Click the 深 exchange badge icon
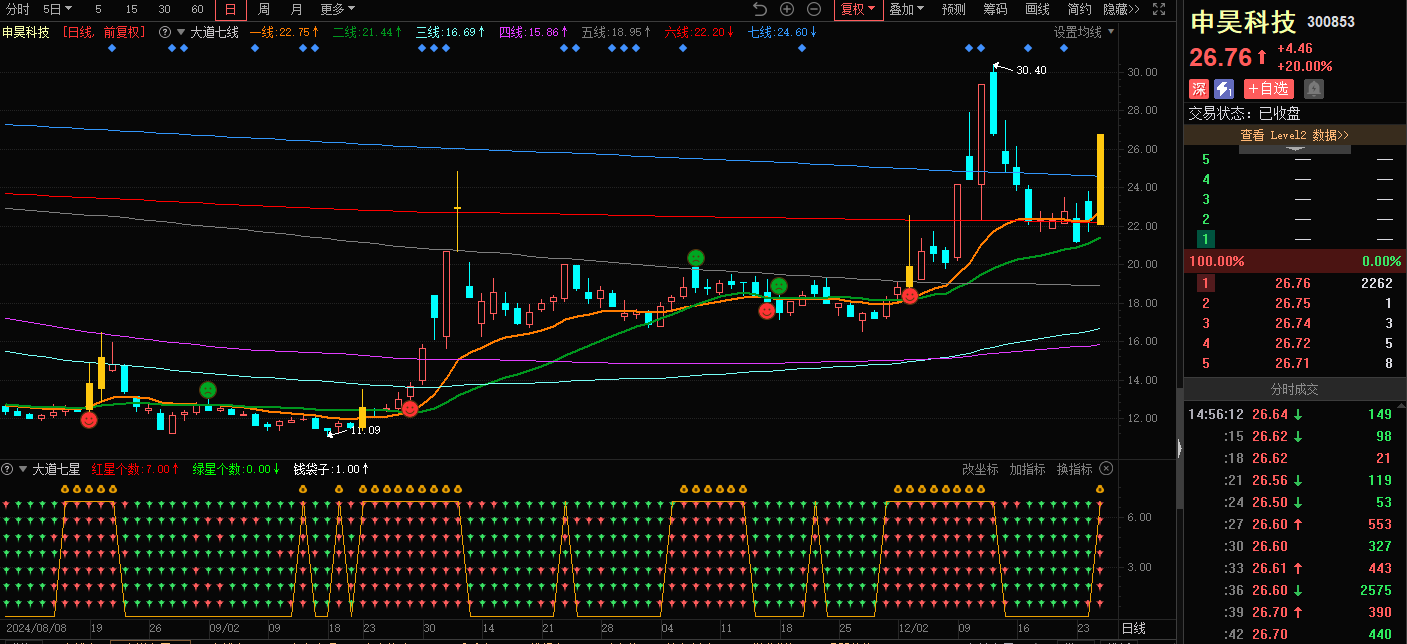 point(1198,89)
